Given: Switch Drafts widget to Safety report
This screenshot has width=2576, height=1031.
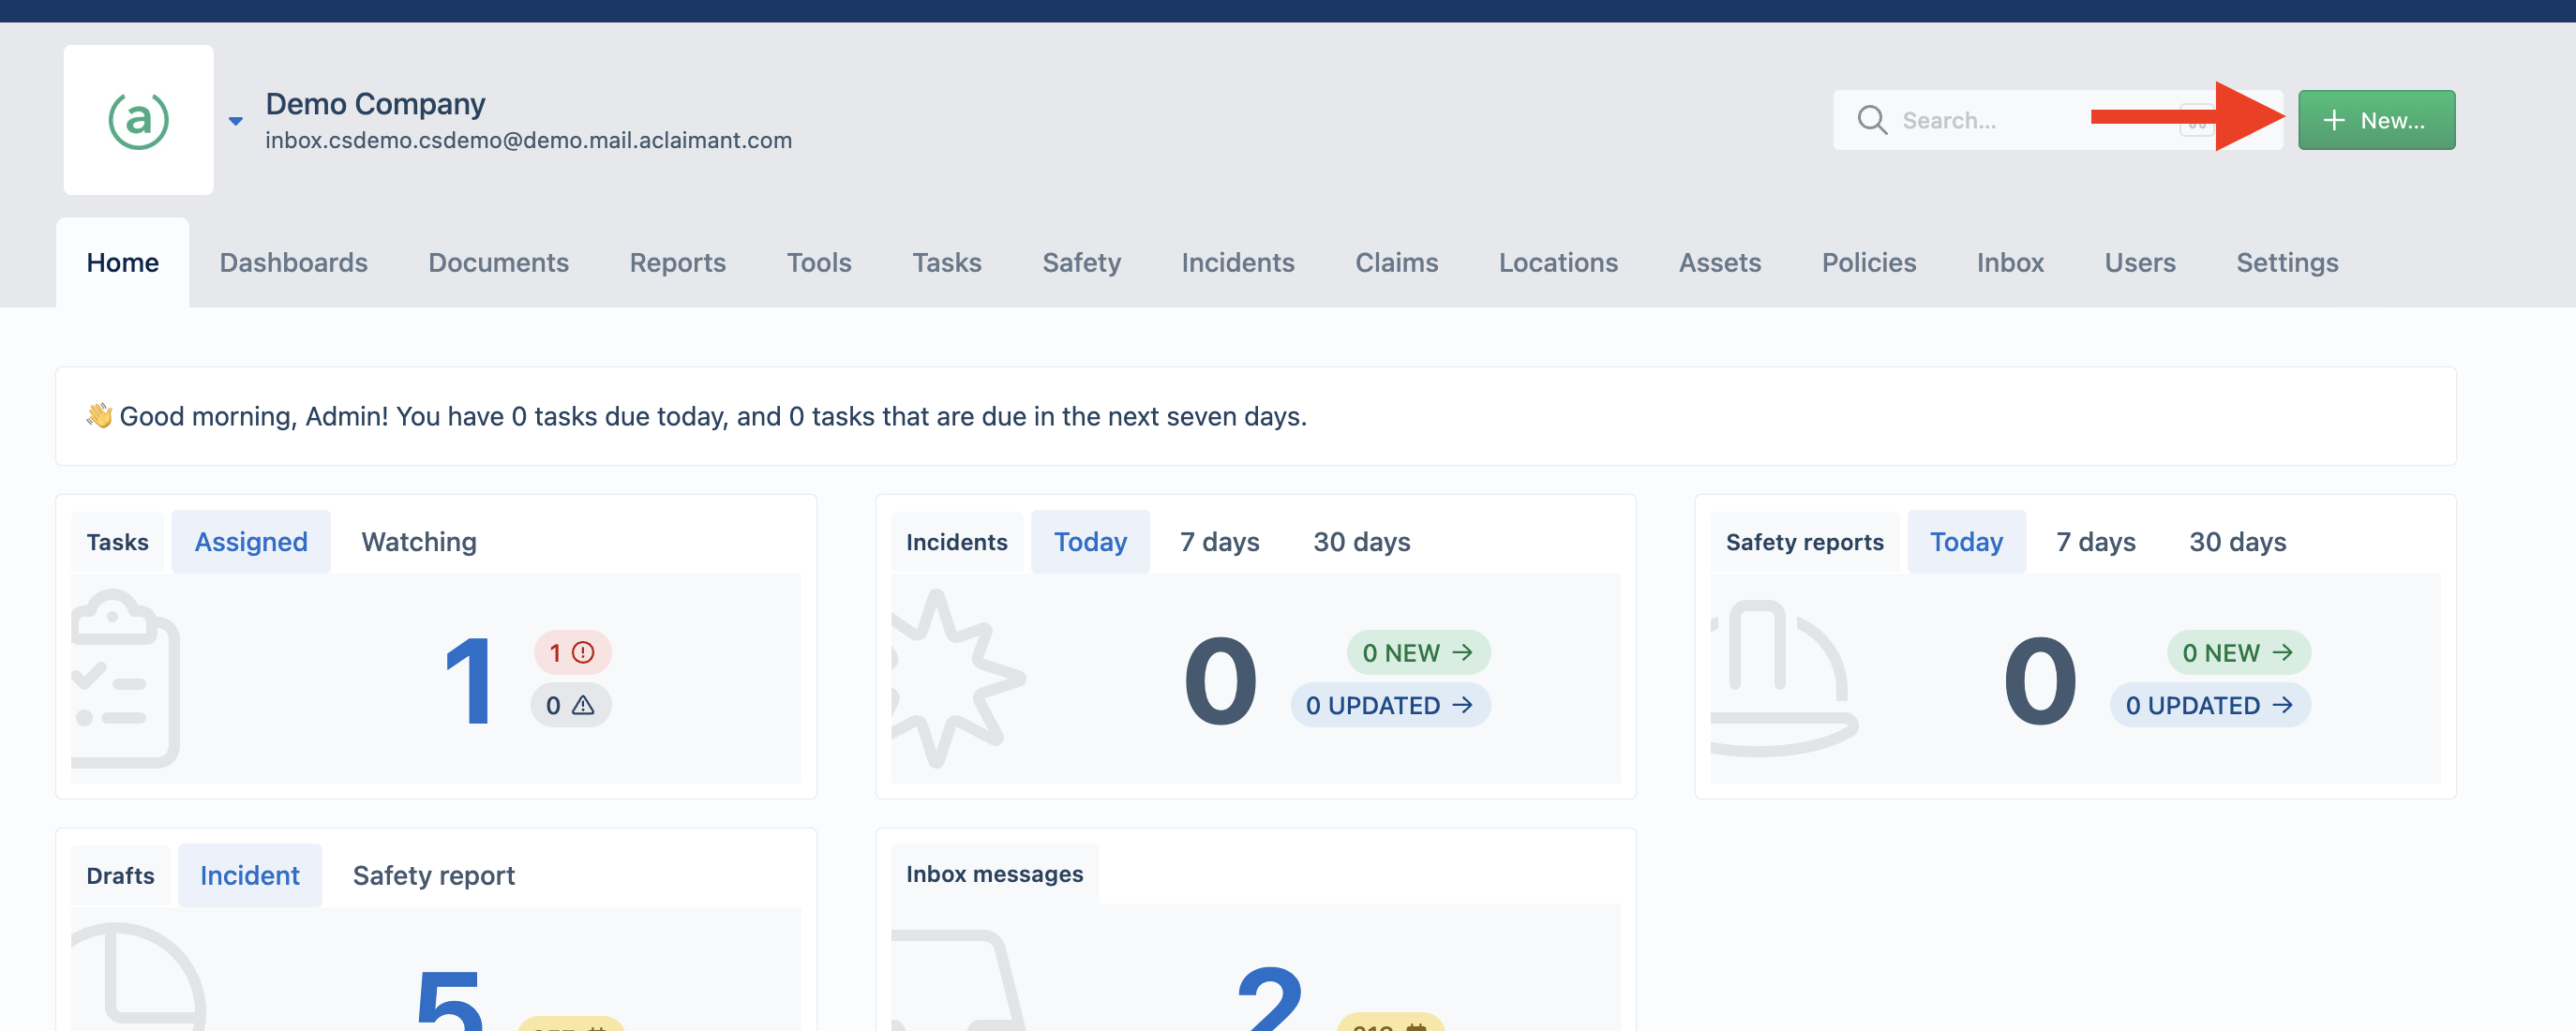Looking at the screenshot, I should 434,876.
